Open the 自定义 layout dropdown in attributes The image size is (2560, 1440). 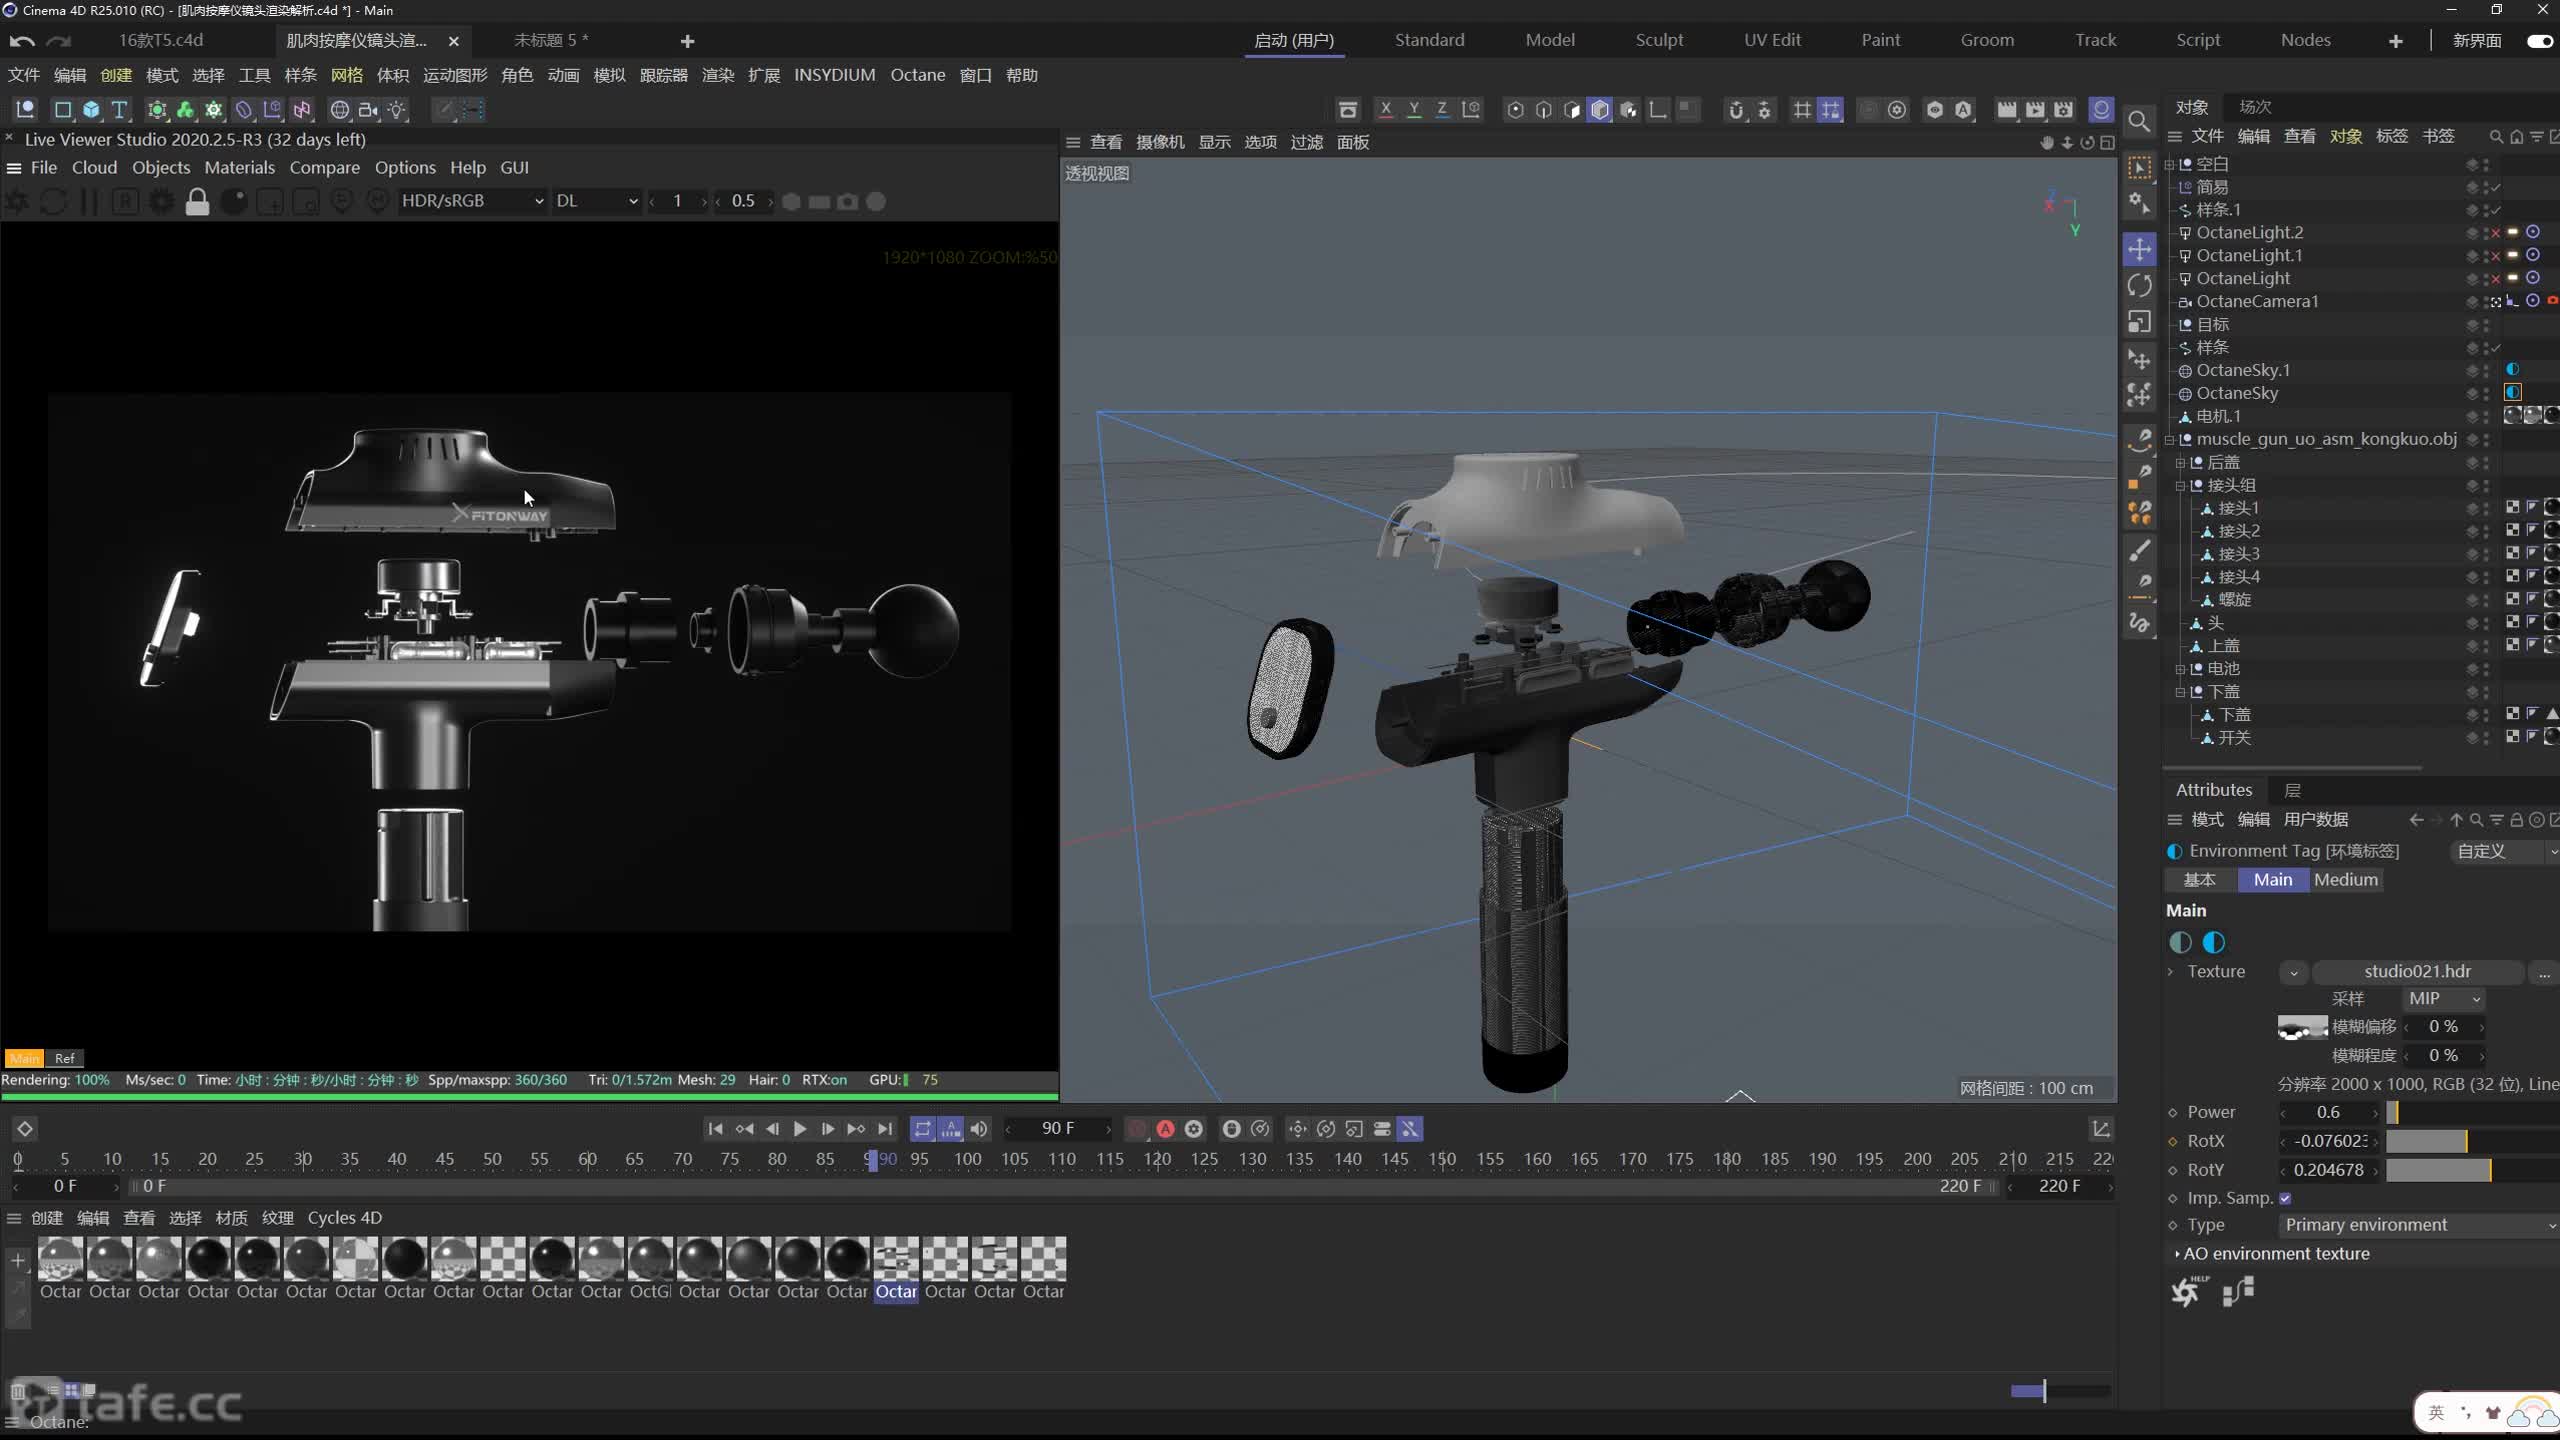[x=2506, y=851]
